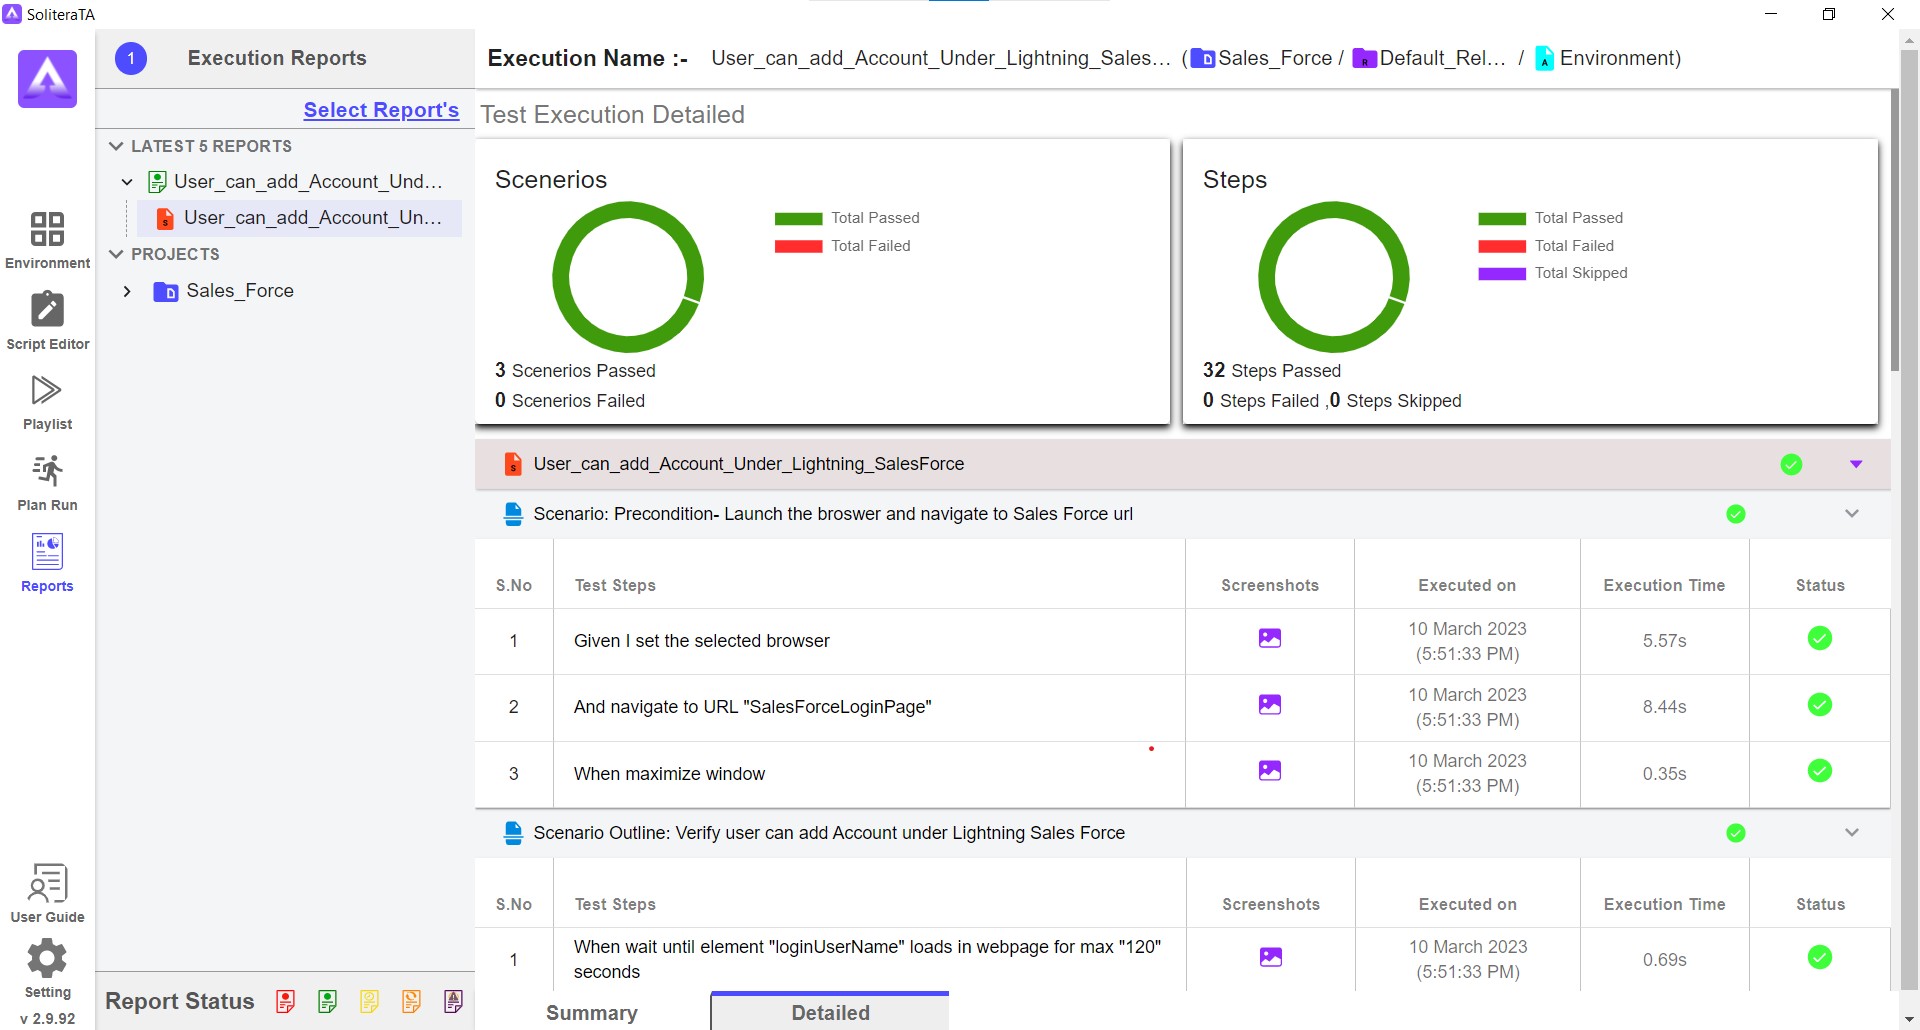This screenshot has width=1920, height=1030.
Task: Click the '5.57s' execution time cell
Action: pyautogui.click(x=1664, y=641)
